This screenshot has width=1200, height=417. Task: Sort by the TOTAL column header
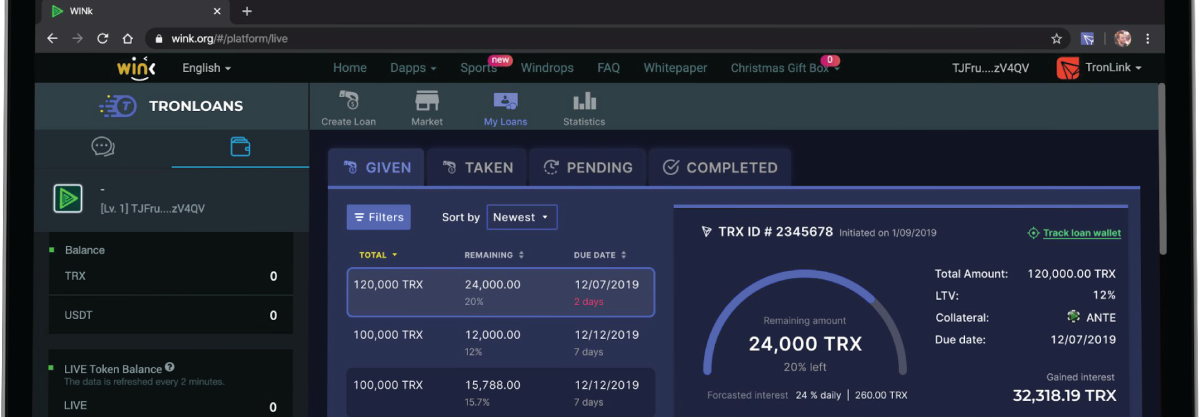pos(378,255)
